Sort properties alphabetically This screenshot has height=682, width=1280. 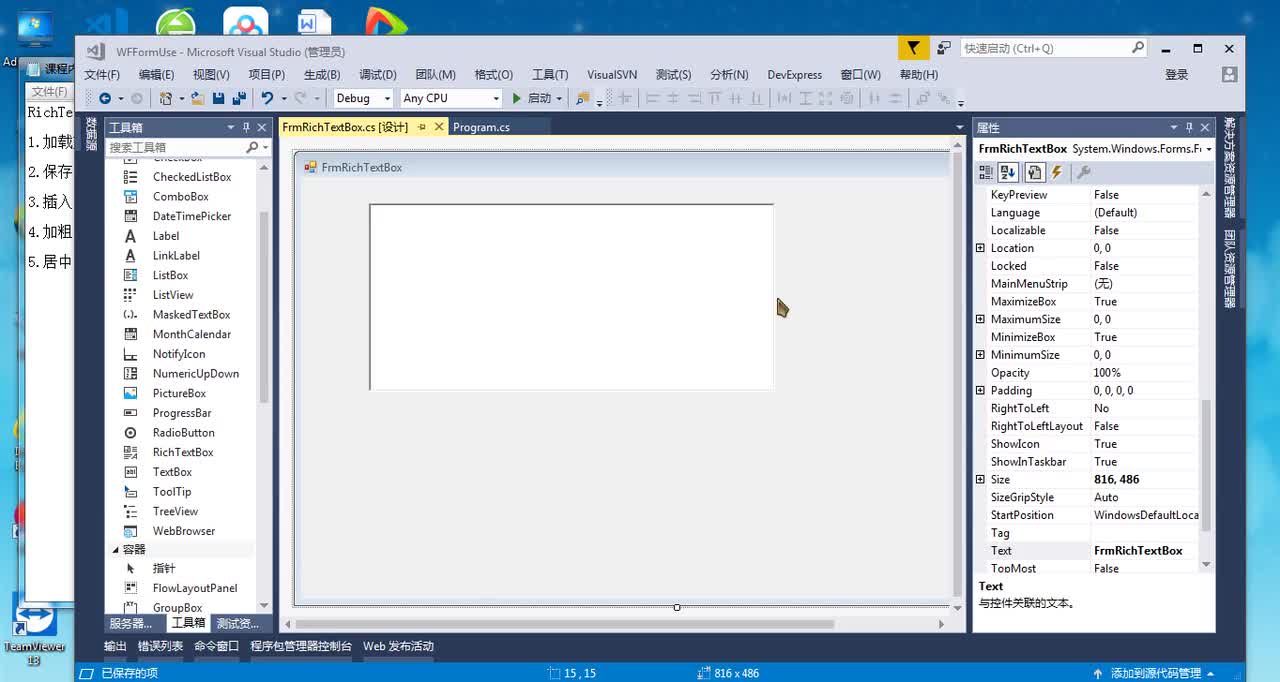click(1008, 173)
